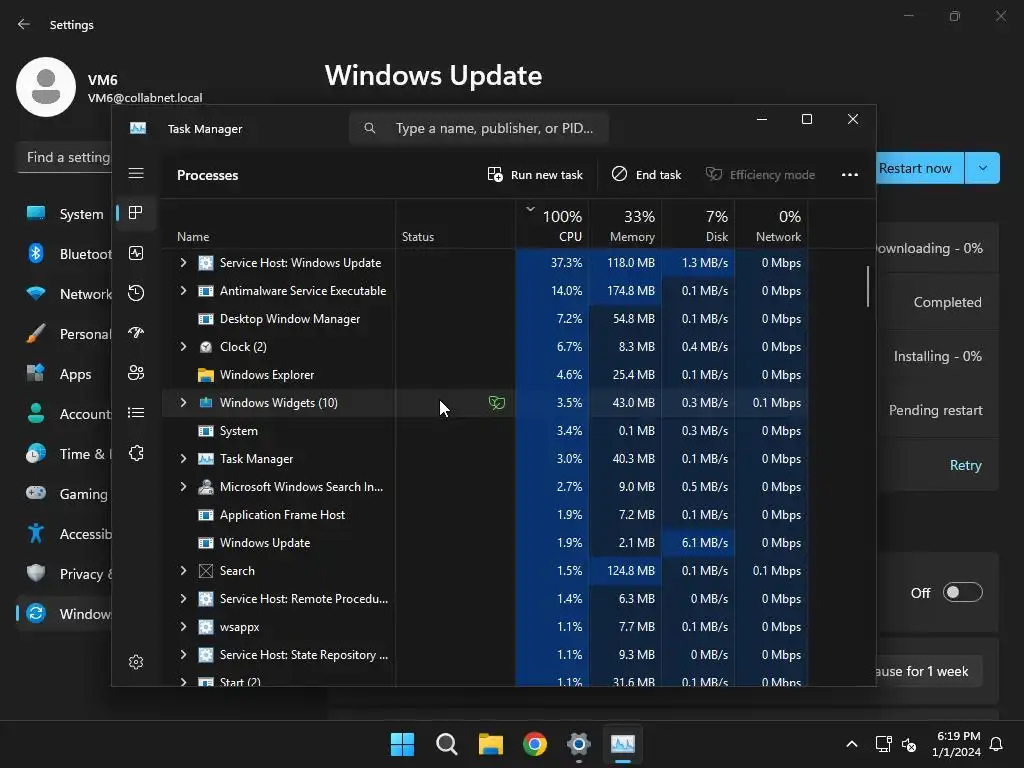
Task: Open the App history page icon
Action: point(136,293)
